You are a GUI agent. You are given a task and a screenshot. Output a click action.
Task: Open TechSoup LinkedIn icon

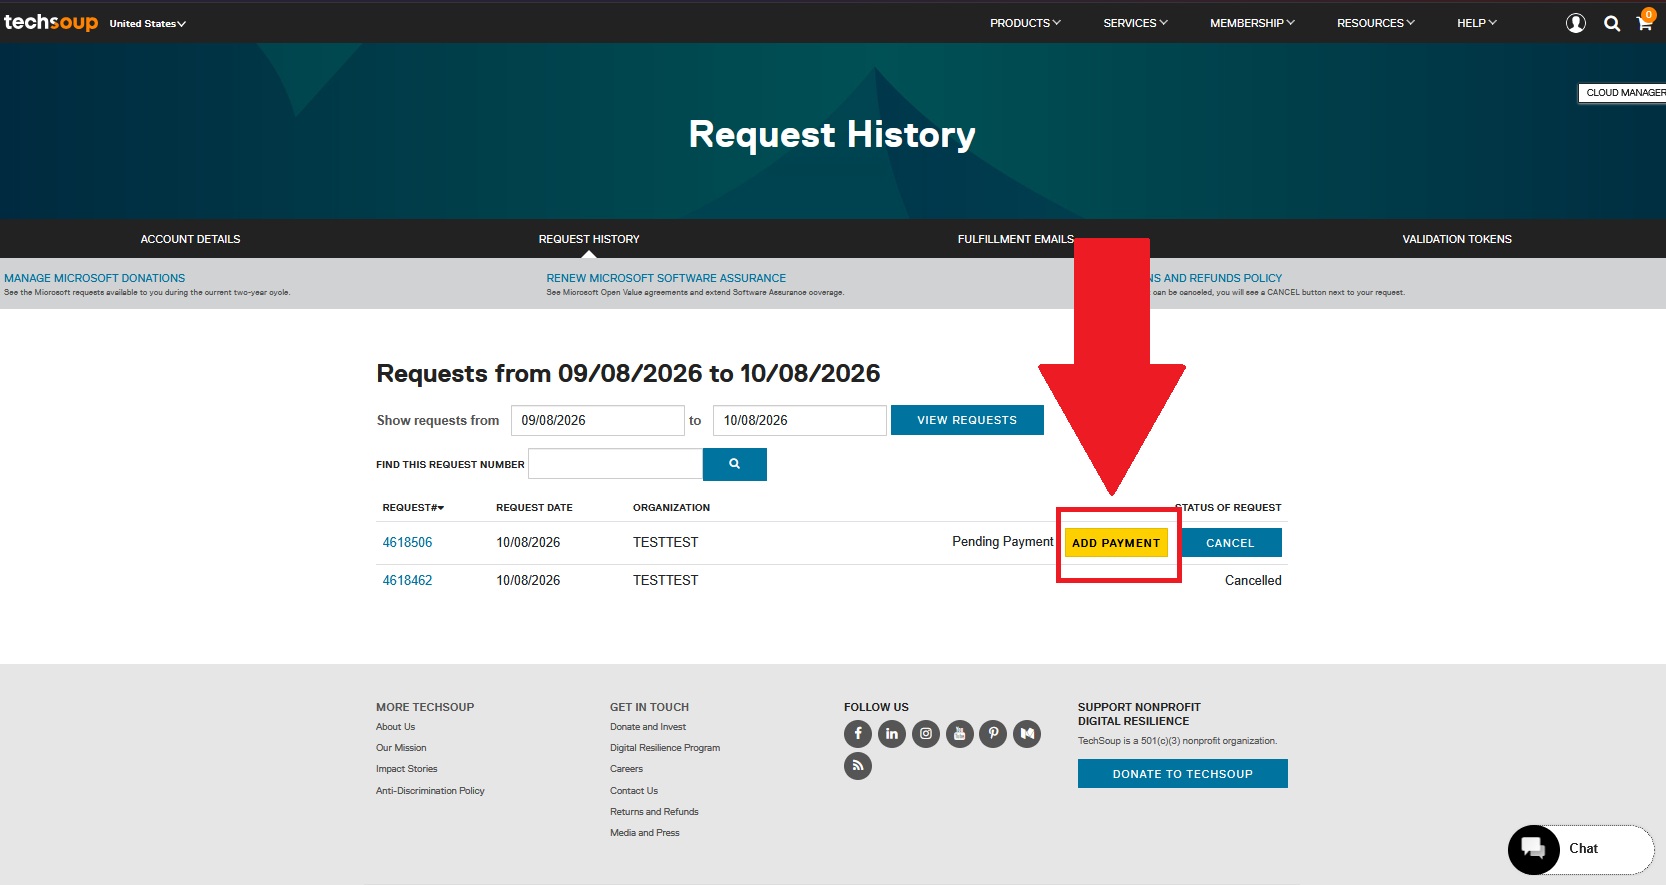[x=892, y=734]
